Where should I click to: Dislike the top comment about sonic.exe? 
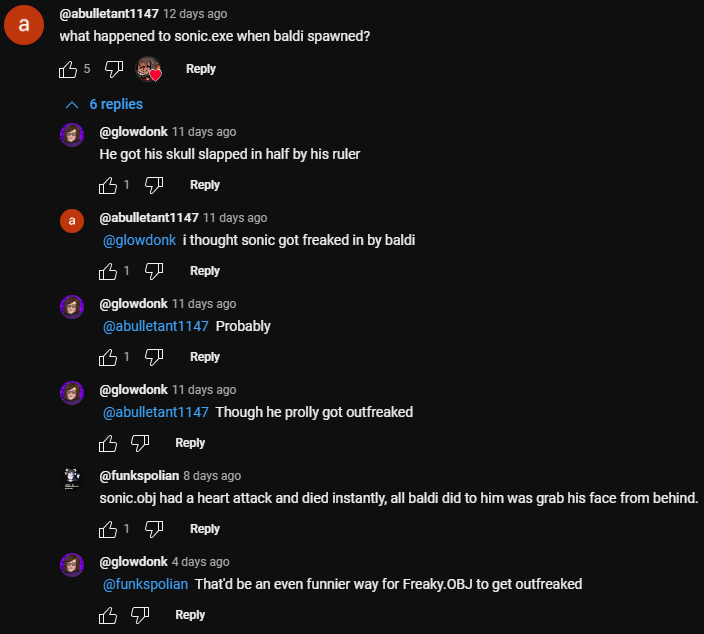tap(114, 69)
